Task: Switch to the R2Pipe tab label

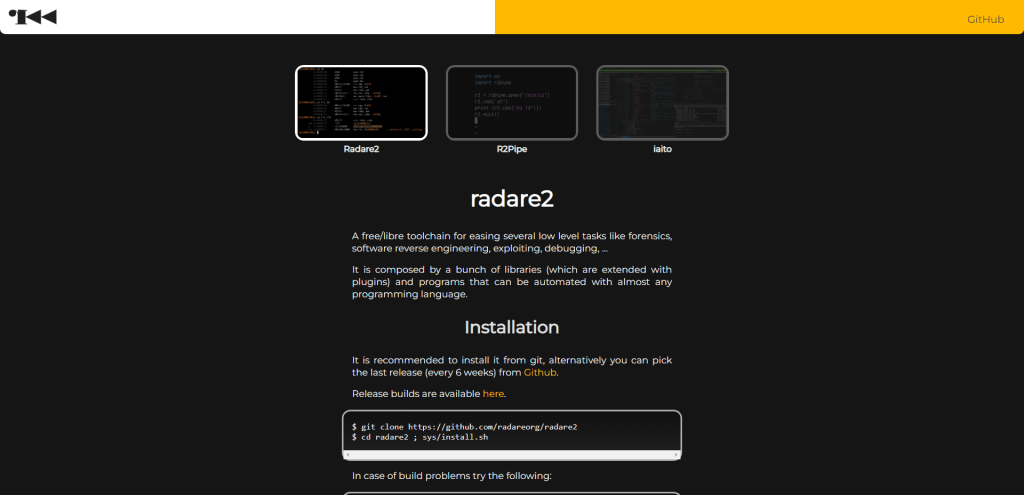Action: pos(511,149)
